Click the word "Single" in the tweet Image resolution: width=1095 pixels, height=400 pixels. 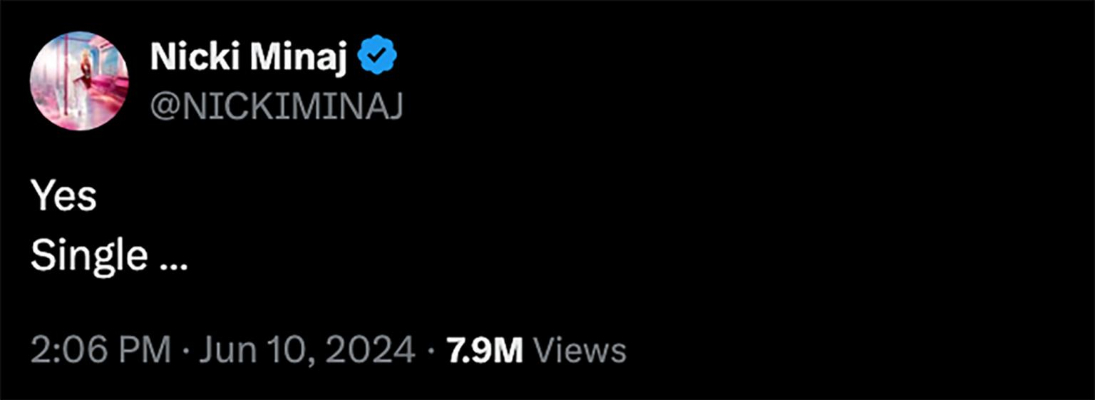(x=89, y=257)
